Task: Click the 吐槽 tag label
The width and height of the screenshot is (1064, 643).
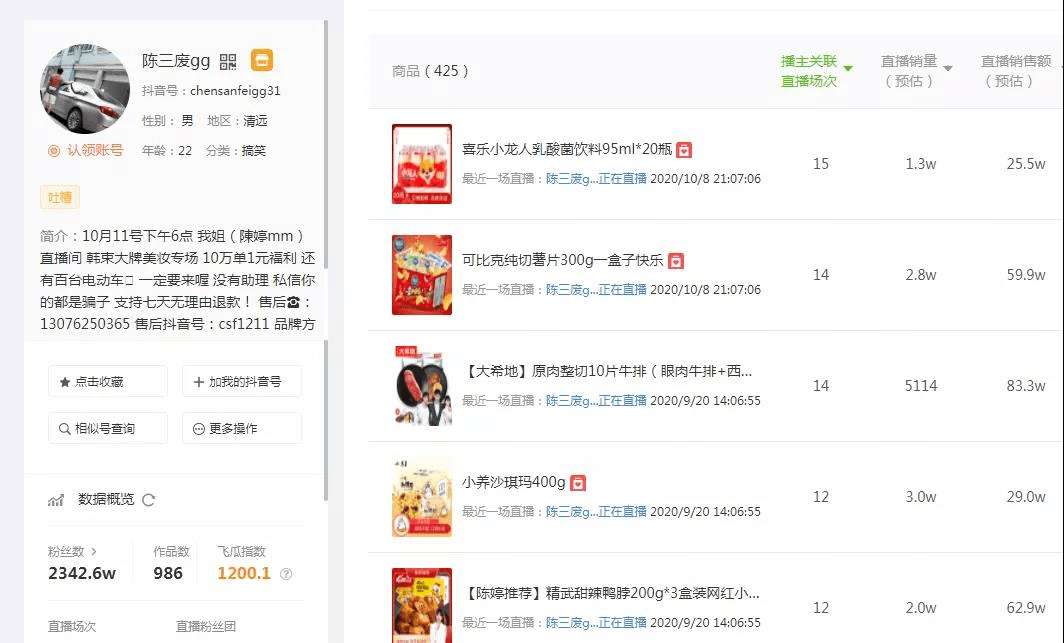Action: point(58,197)
